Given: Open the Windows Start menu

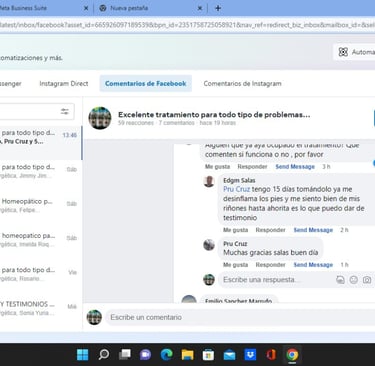Looking at the screenshot, I should coord(83,355).
